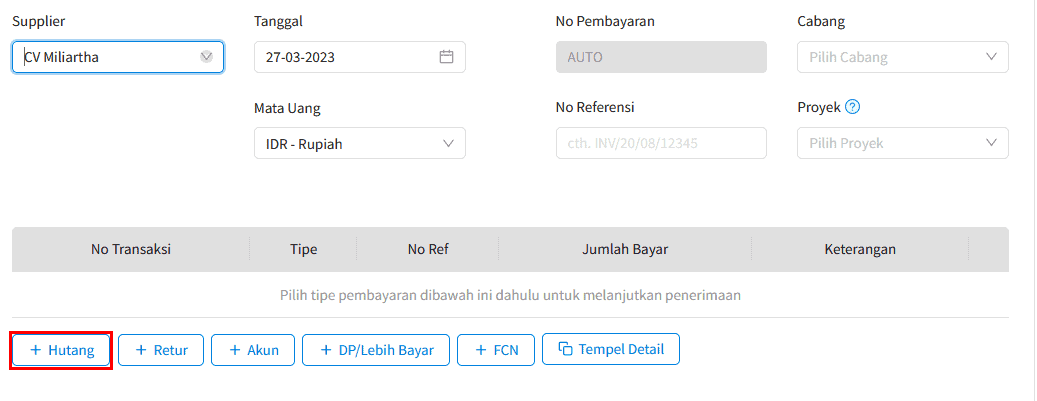The width and height of the screenshot is (1037, 401).
Task: Click the copy icon on Tempel Detail
Action: (x=565, y=349)
